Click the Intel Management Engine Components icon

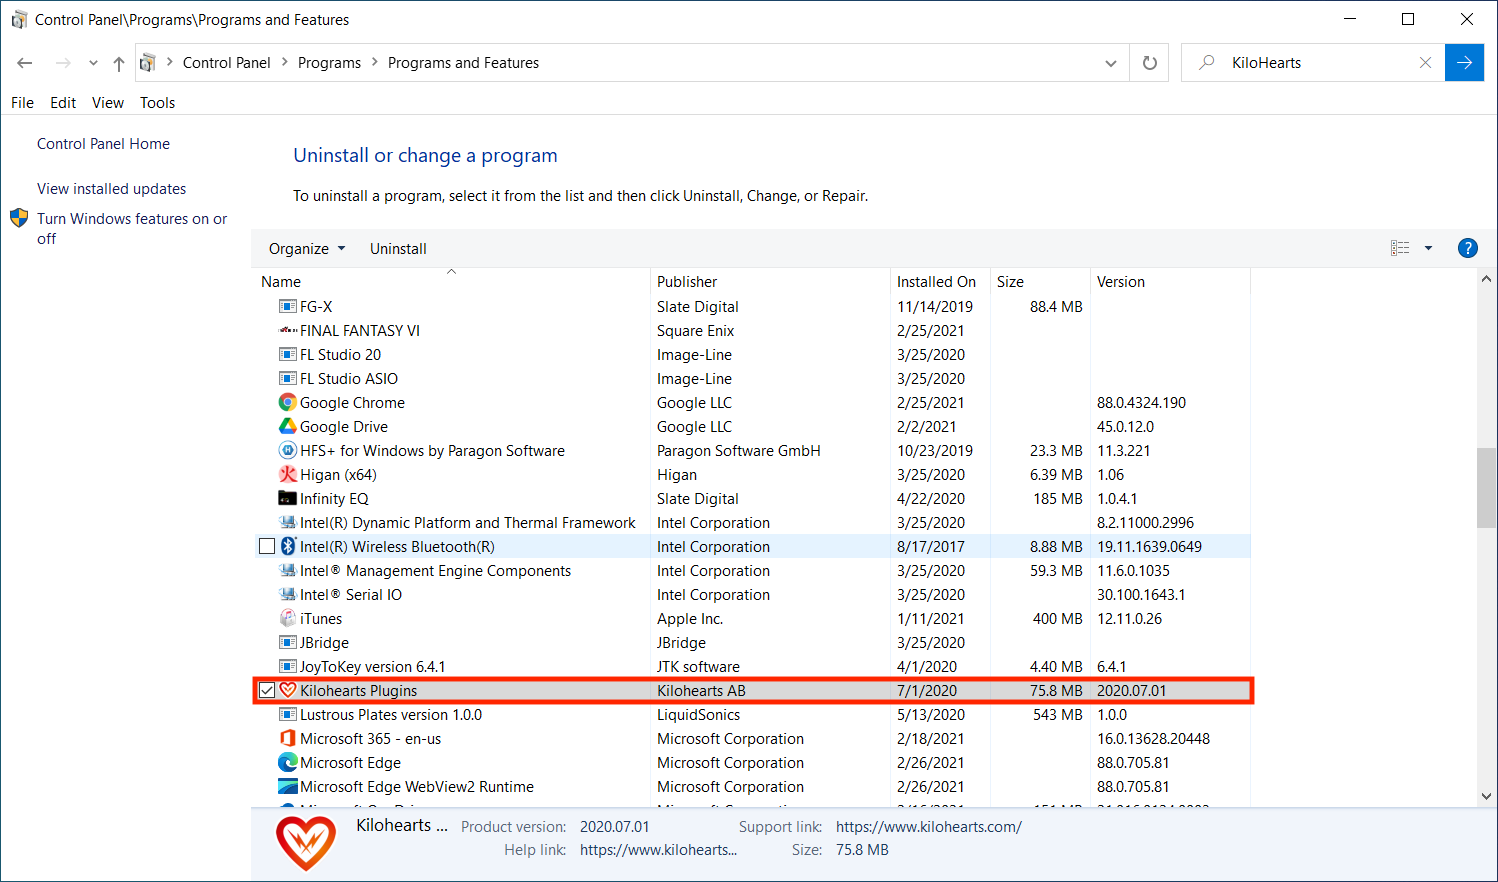click(288, 571)
